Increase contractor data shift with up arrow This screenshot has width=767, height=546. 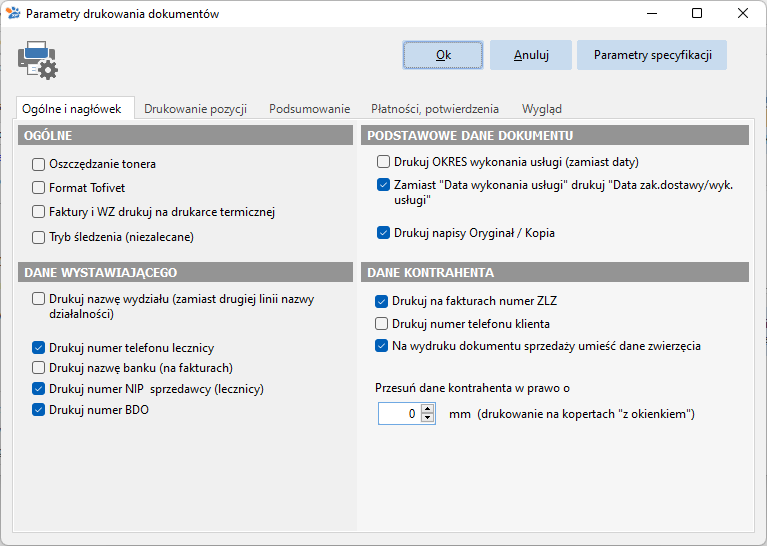coord(428,409)
